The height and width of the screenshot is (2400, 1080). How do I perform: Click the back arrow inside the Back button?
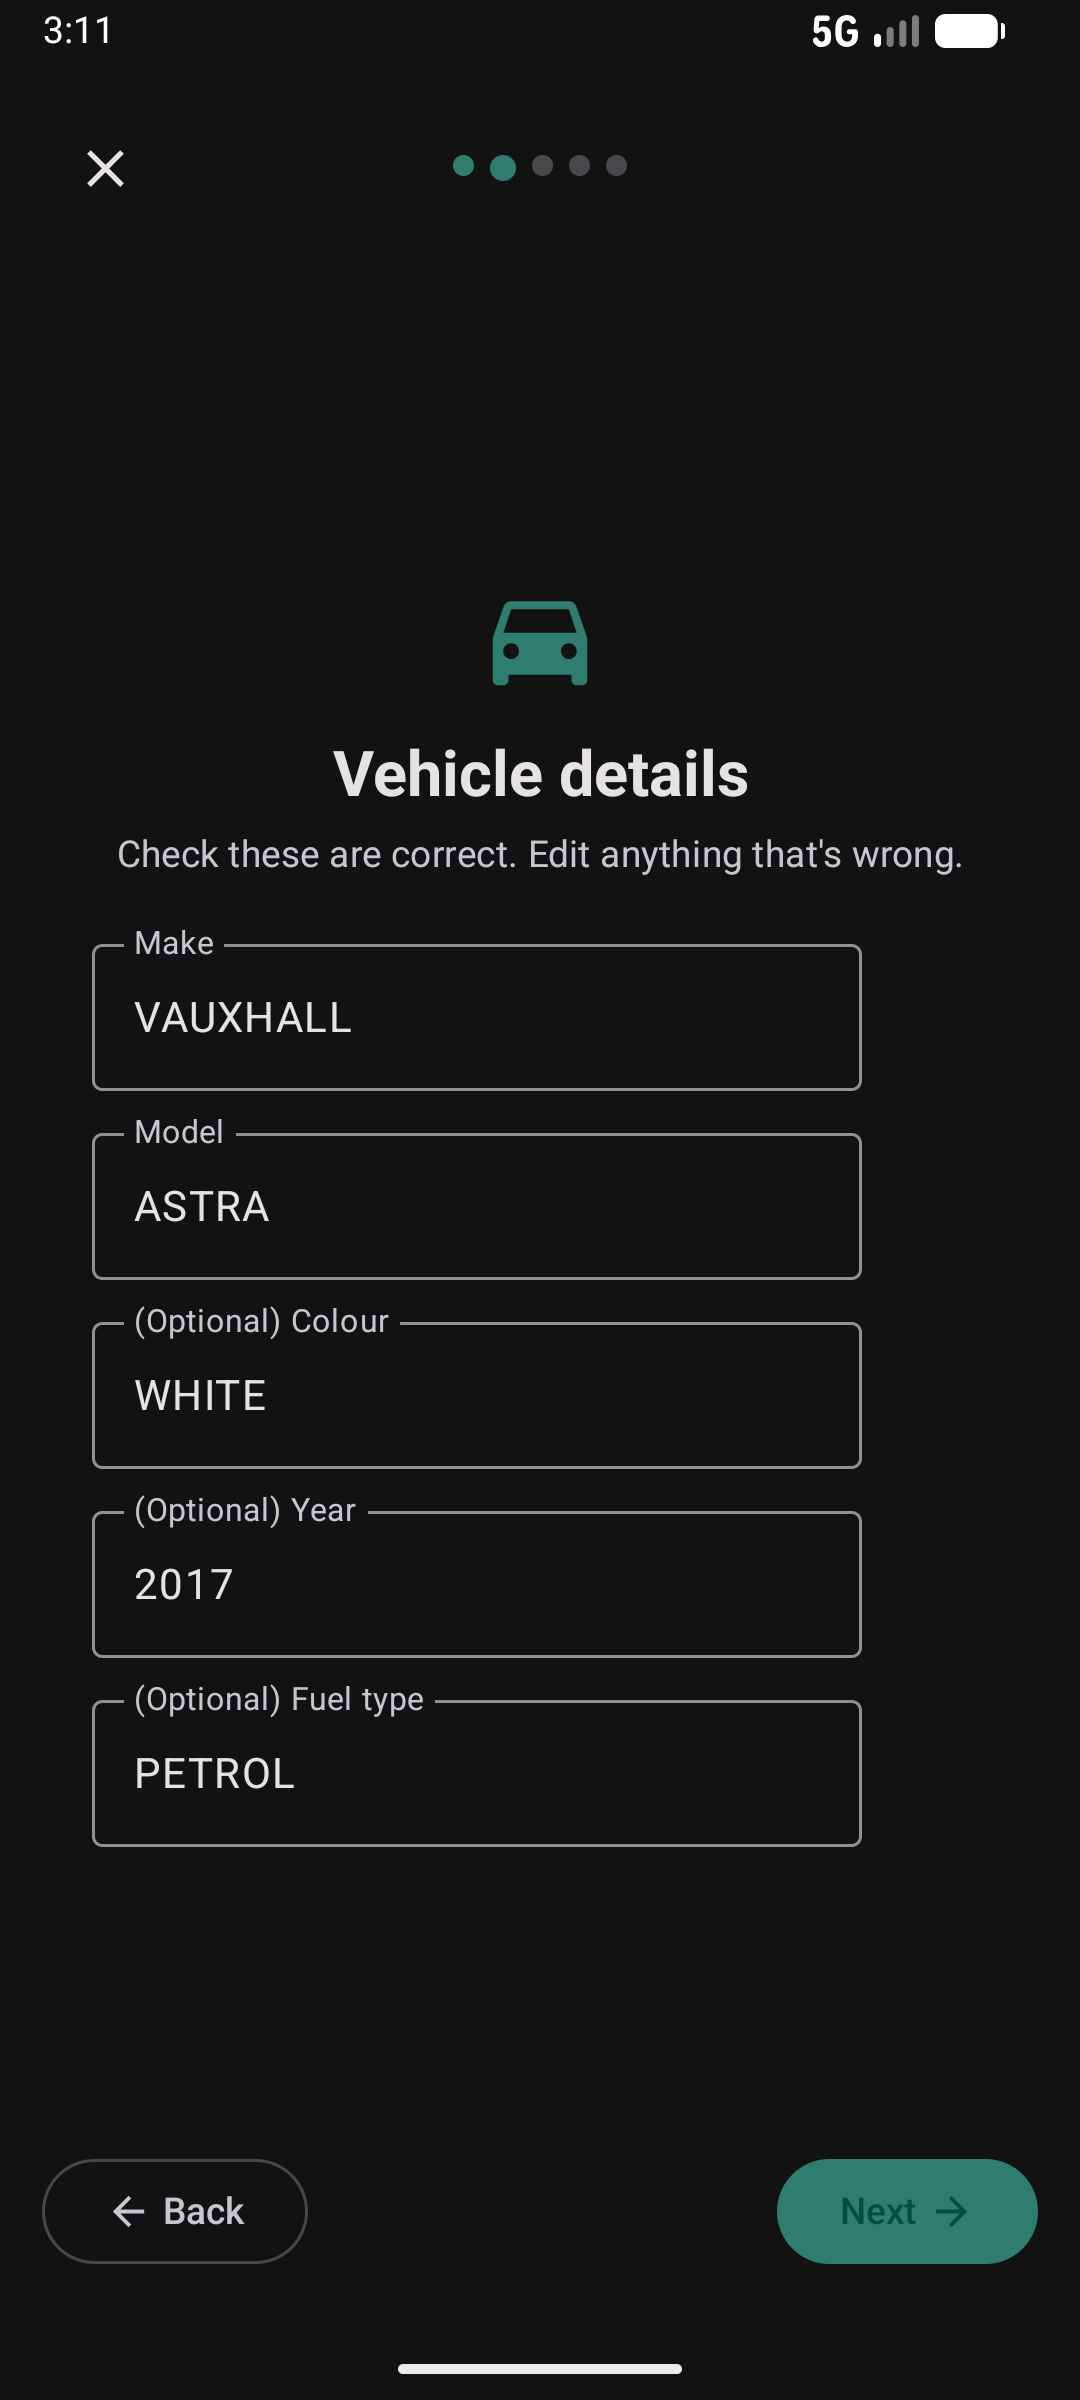(127, 2211)
